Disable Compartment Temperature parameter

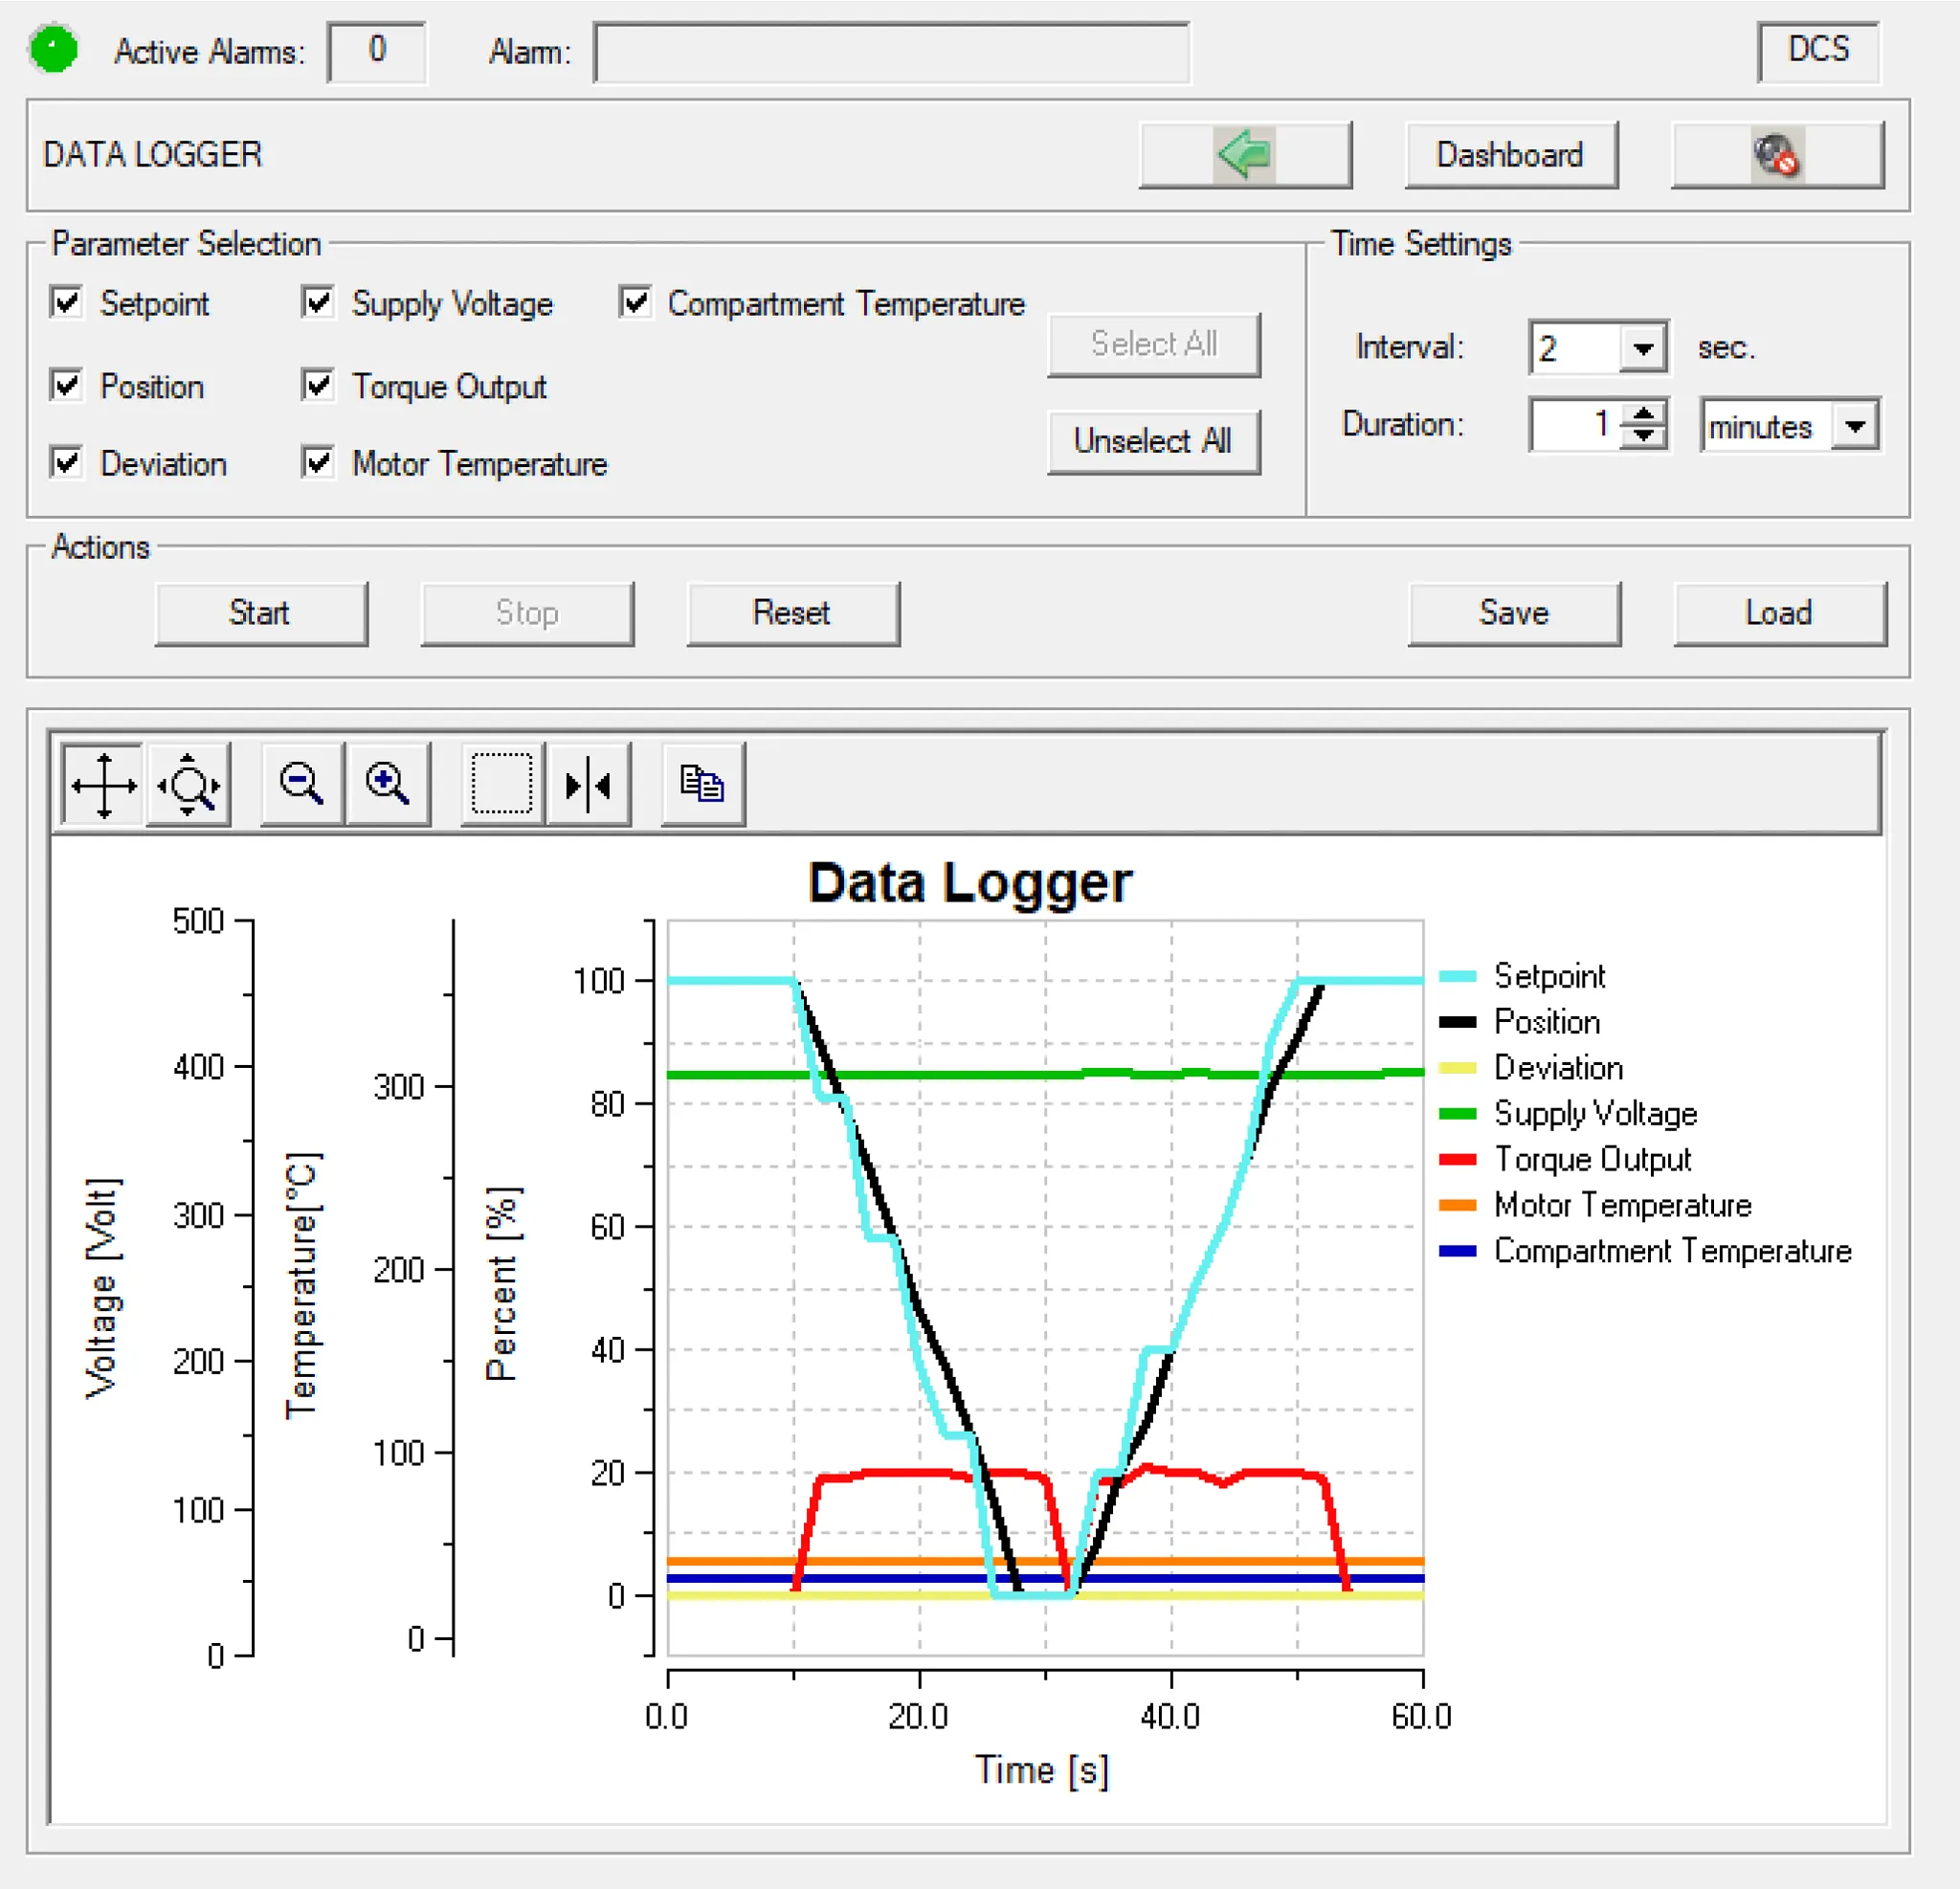[635, 302]
